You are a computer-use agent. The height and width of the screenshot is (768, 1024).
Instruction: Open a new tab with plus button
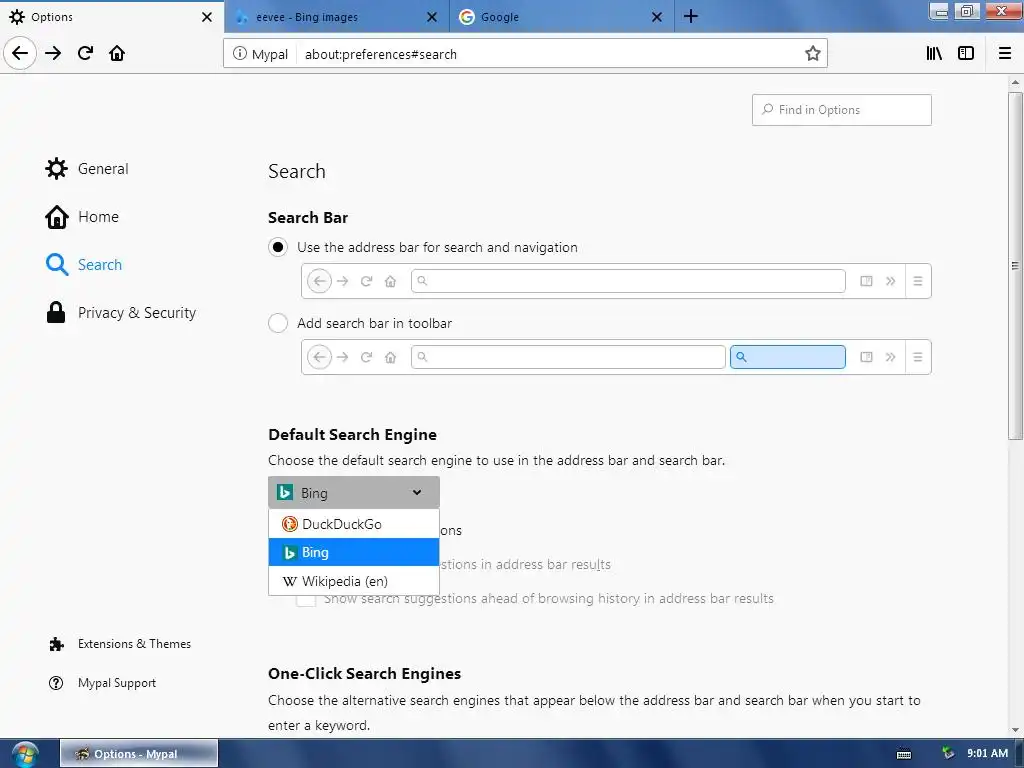pos(691,16)
